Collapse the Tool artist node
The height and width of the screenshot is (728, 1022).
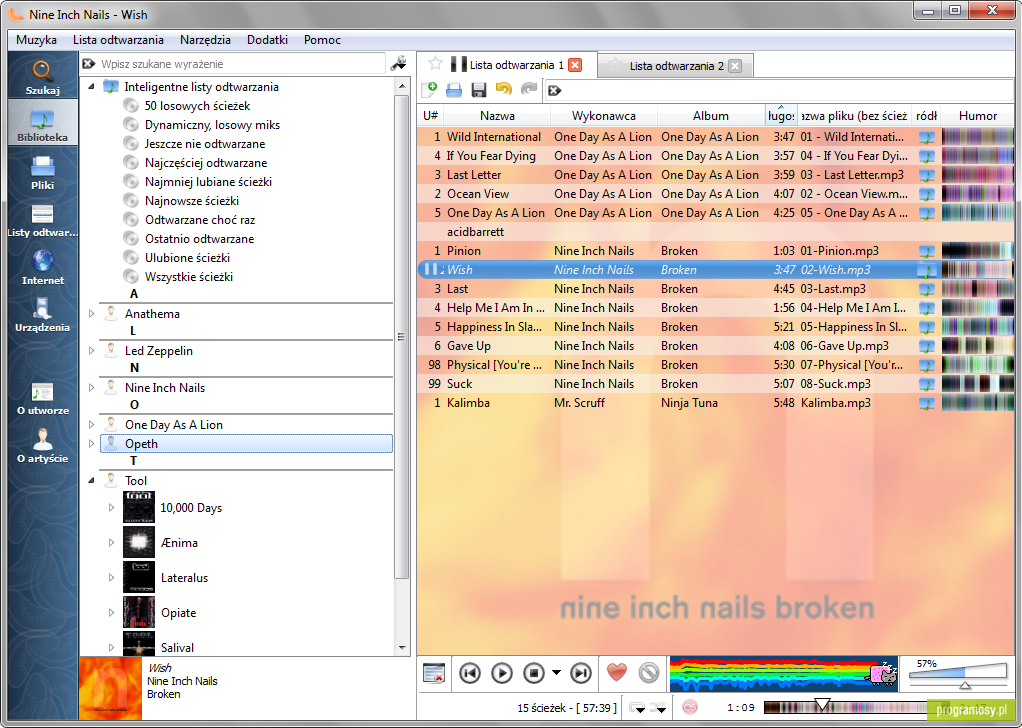(x=91, y=480)
